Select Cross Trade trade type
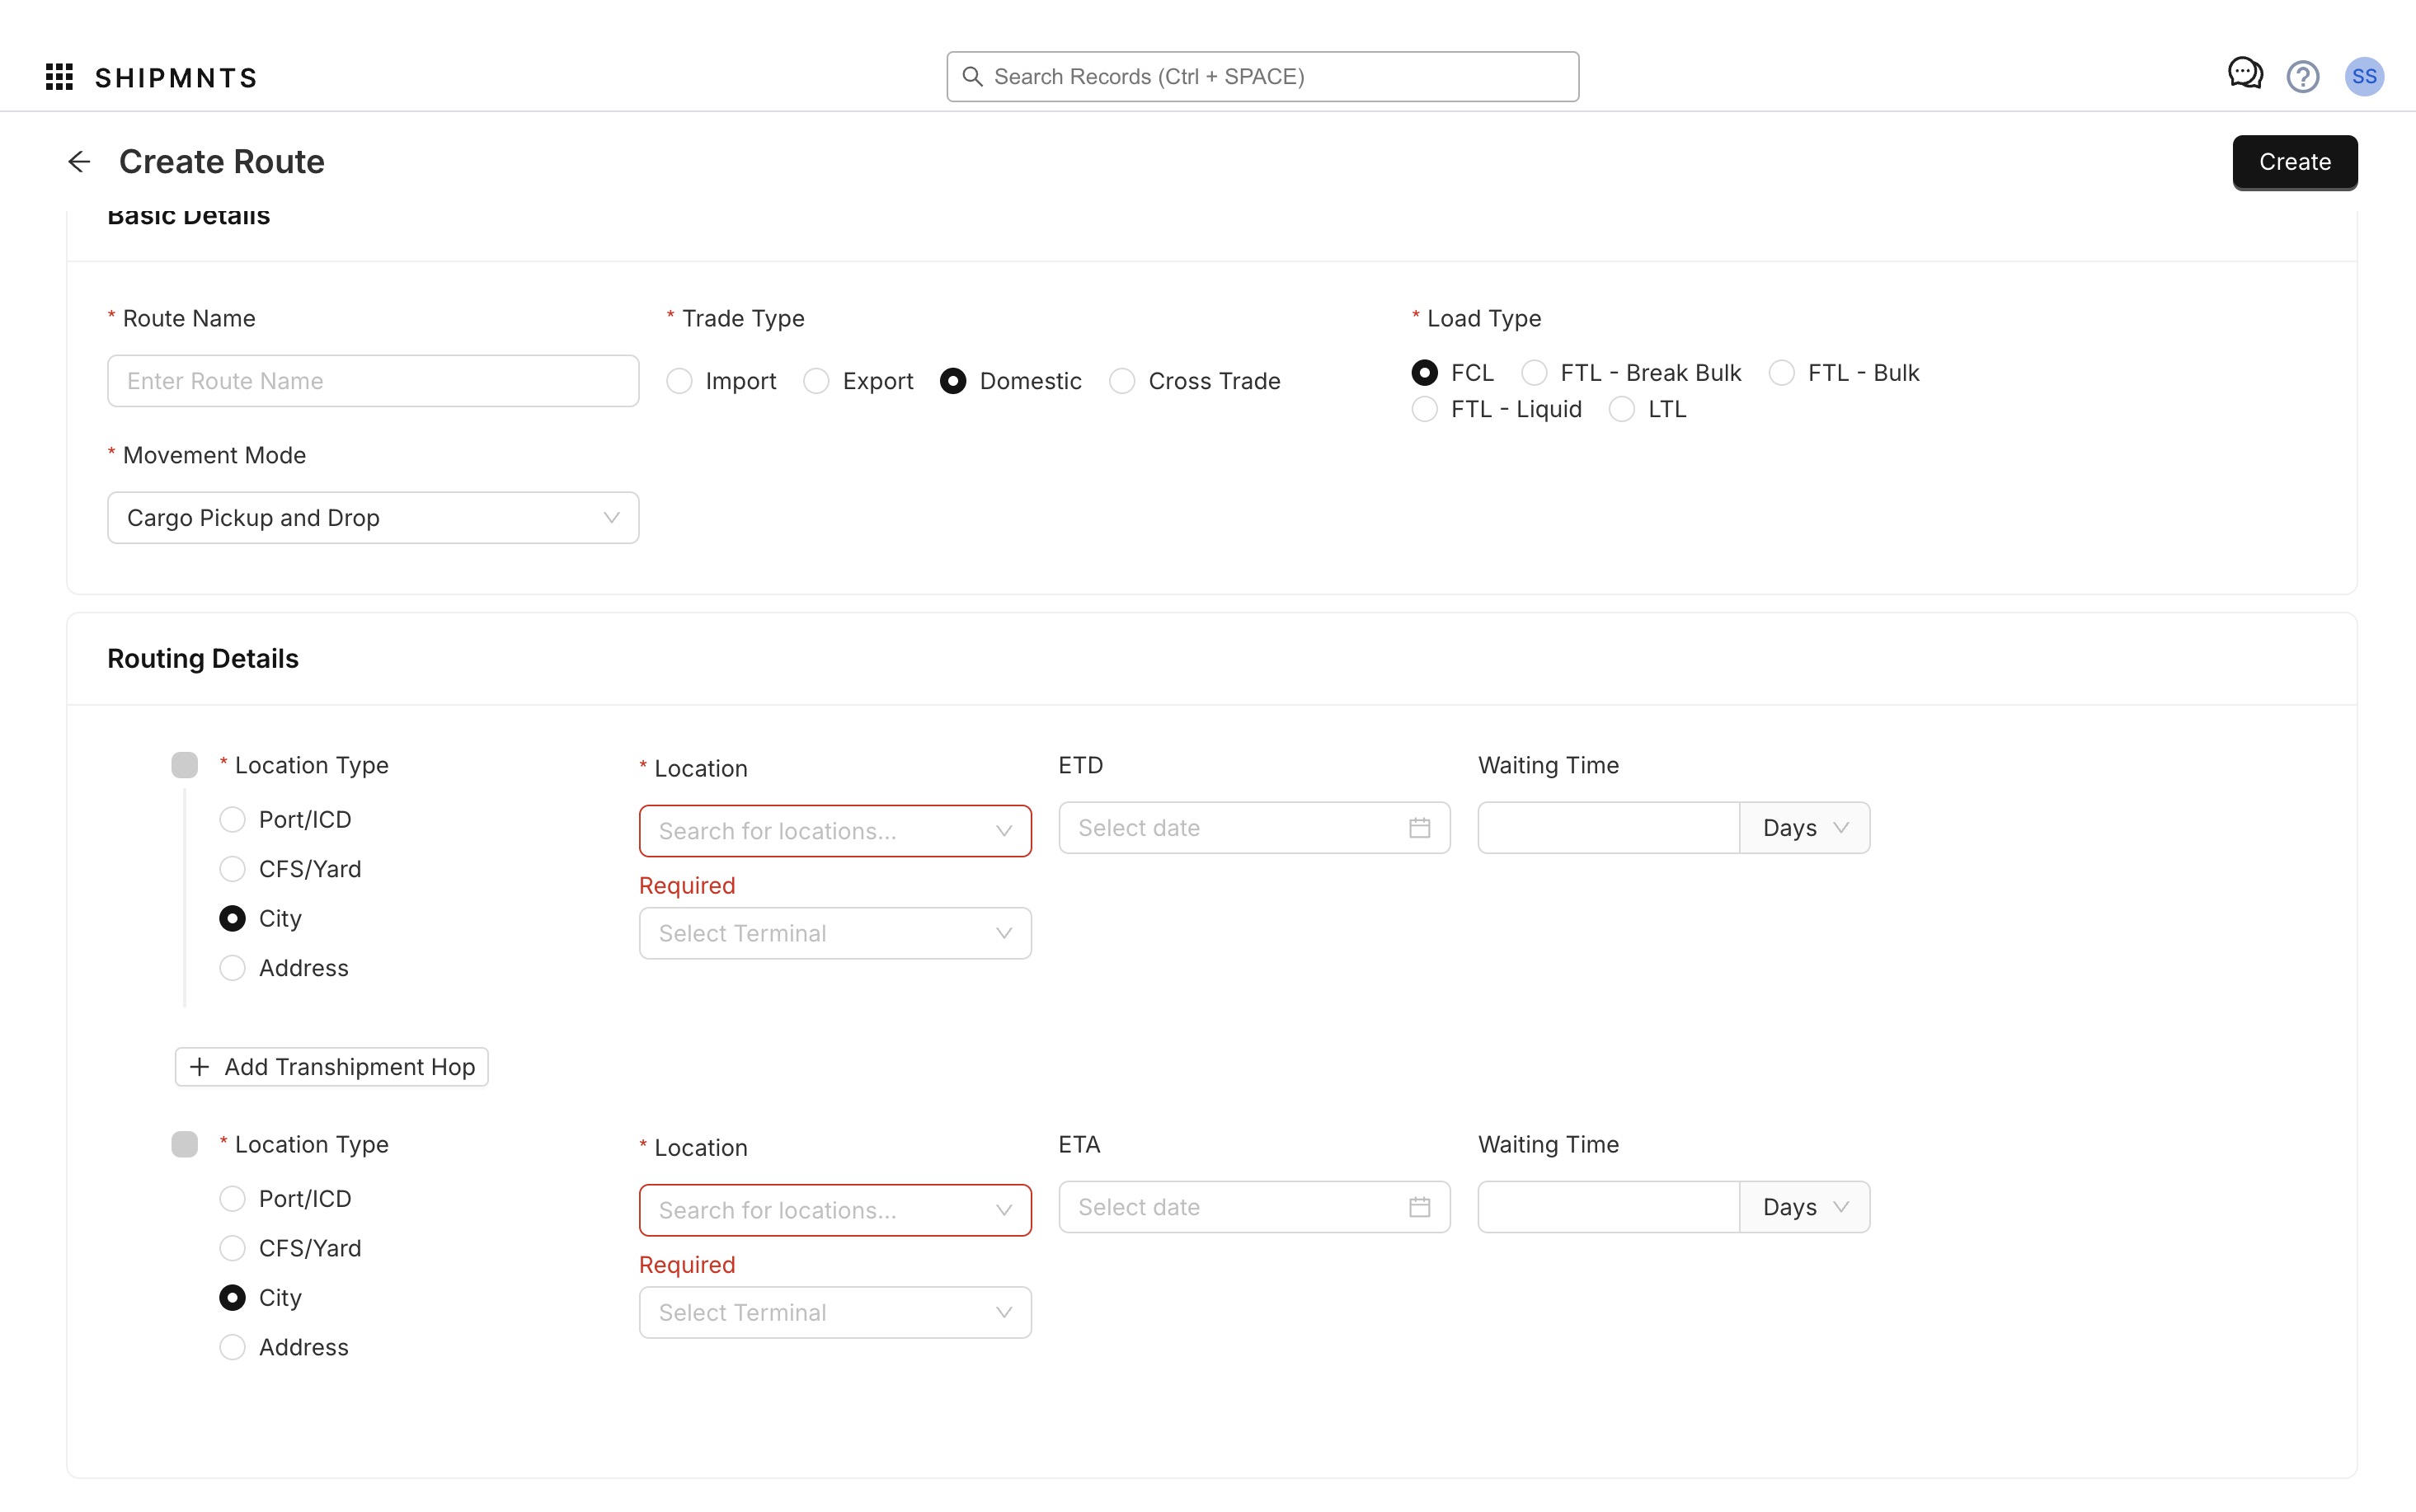Image resolution: width=2416 pixels, height=1512 pixels. tap(1194, 381)
